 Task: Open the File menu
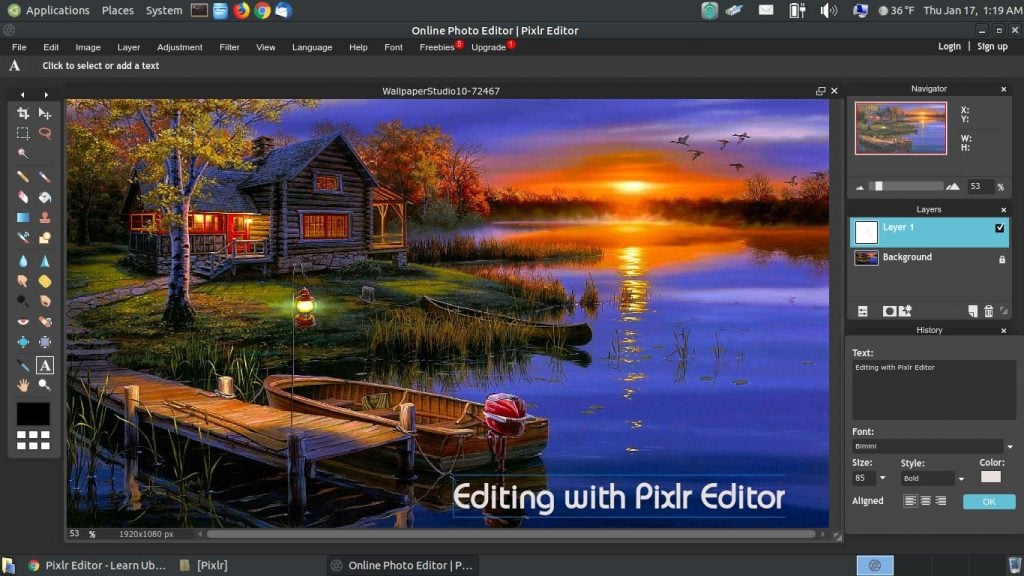click(x=19, y=47)
